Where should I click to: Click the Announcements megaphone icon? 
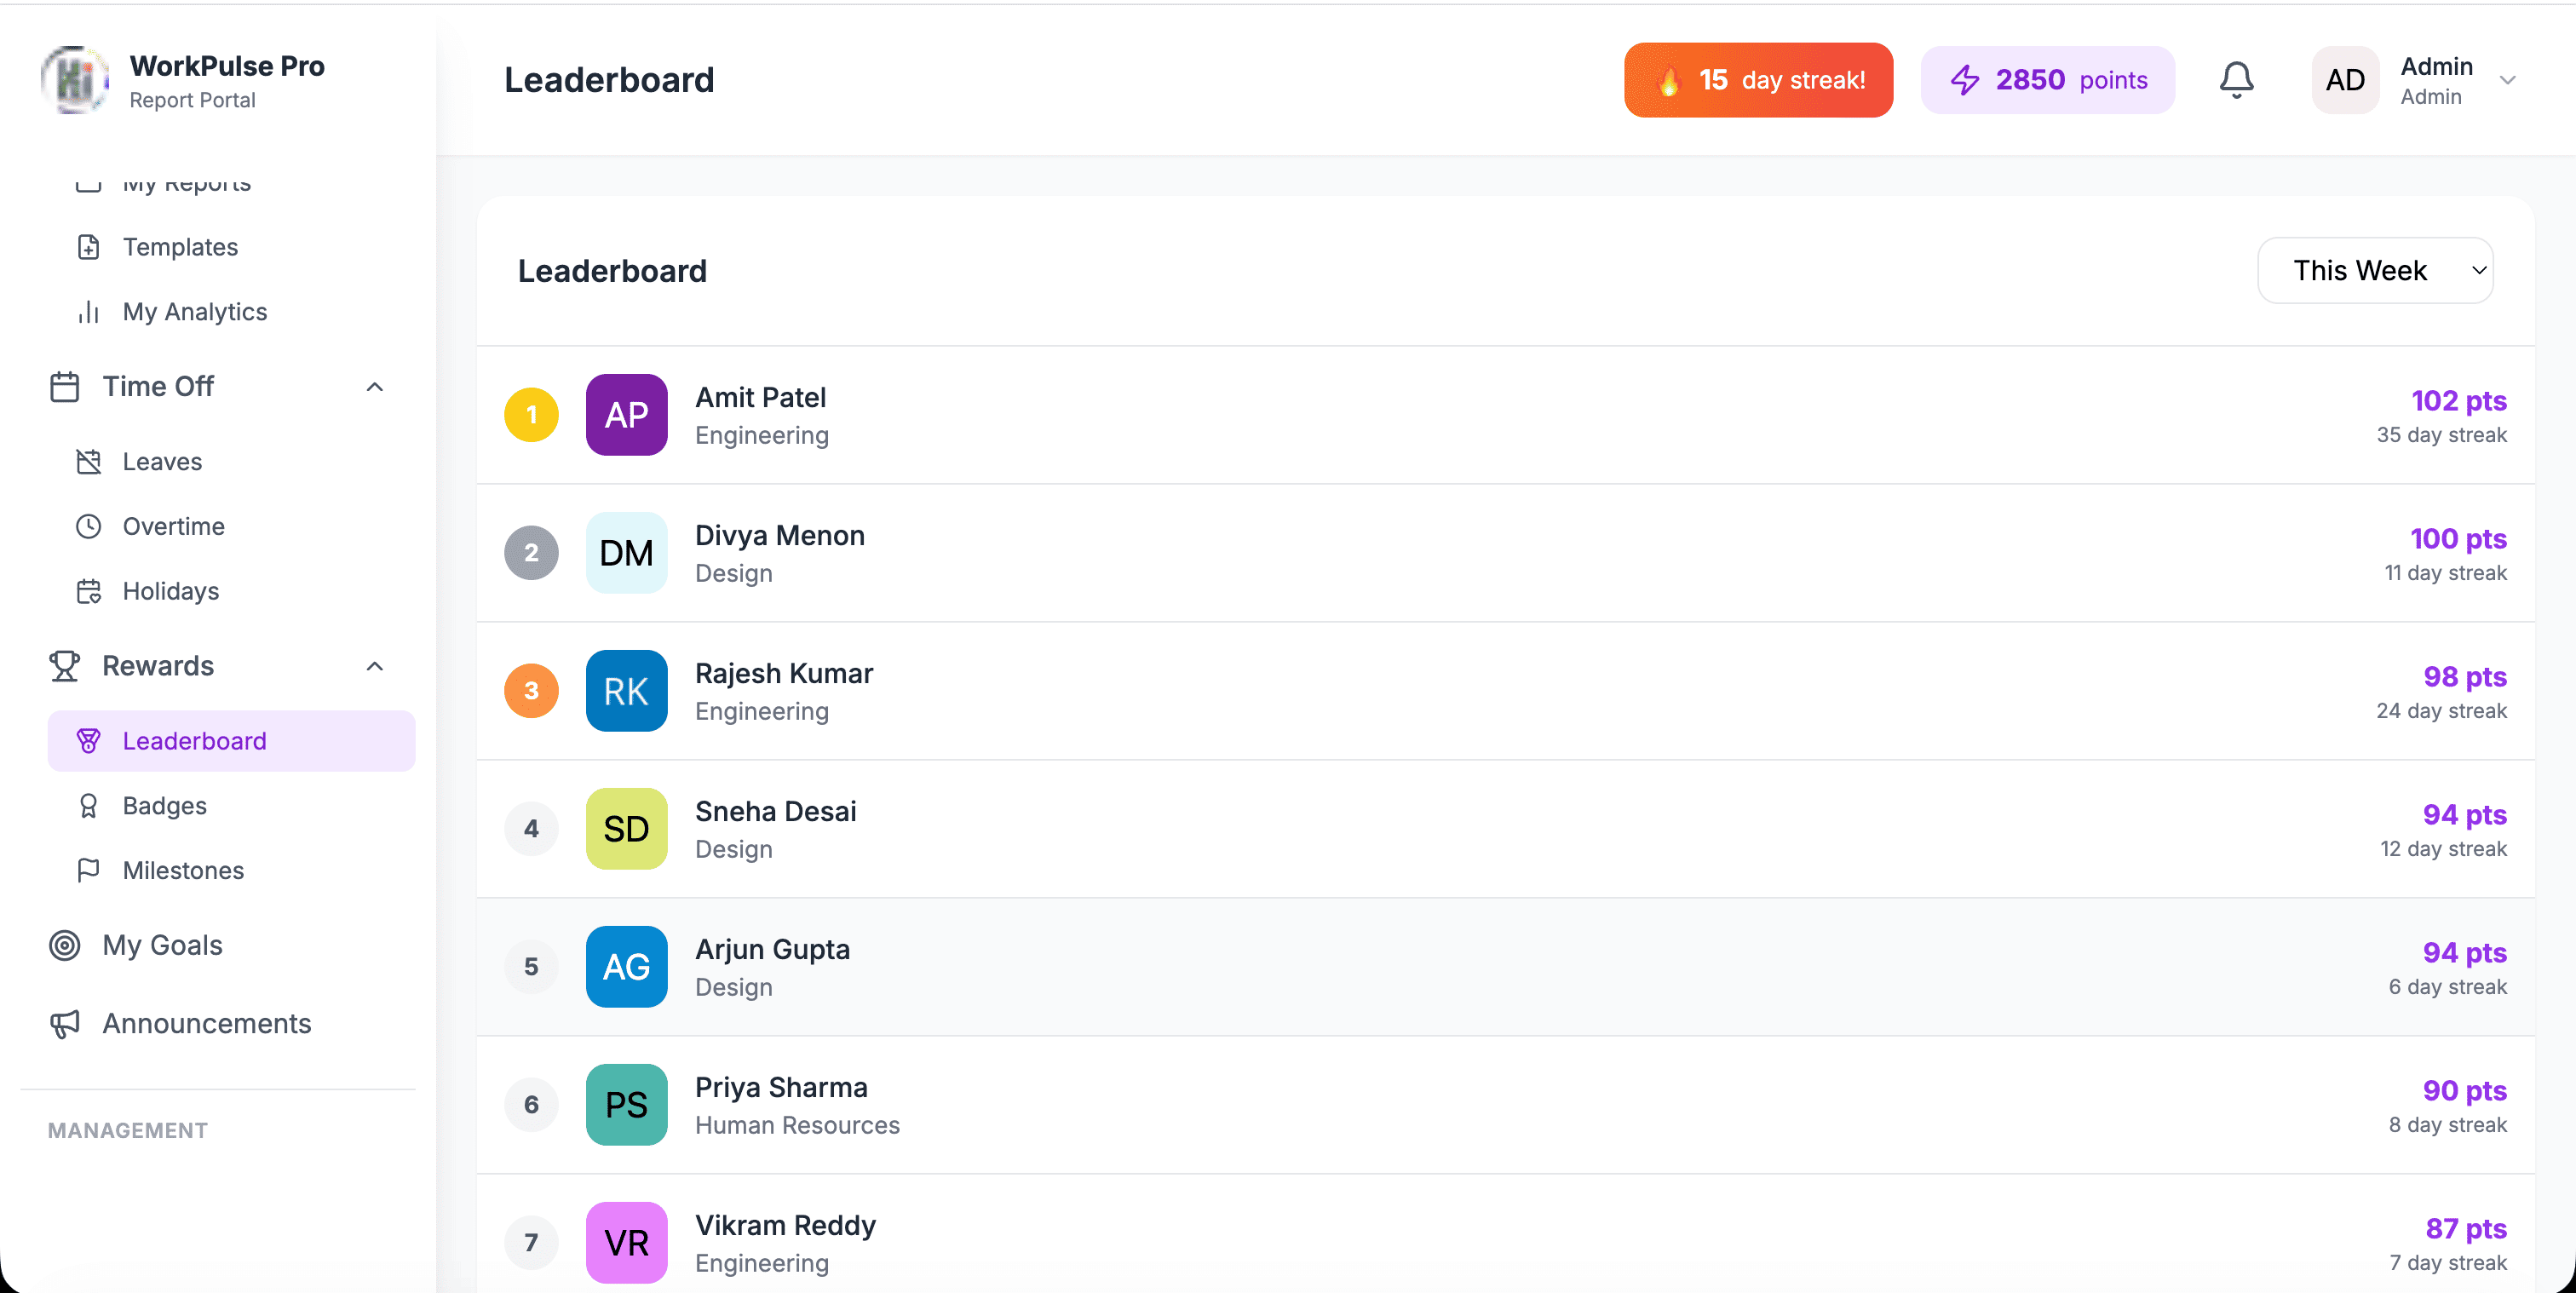click(x=65, y=1024)
